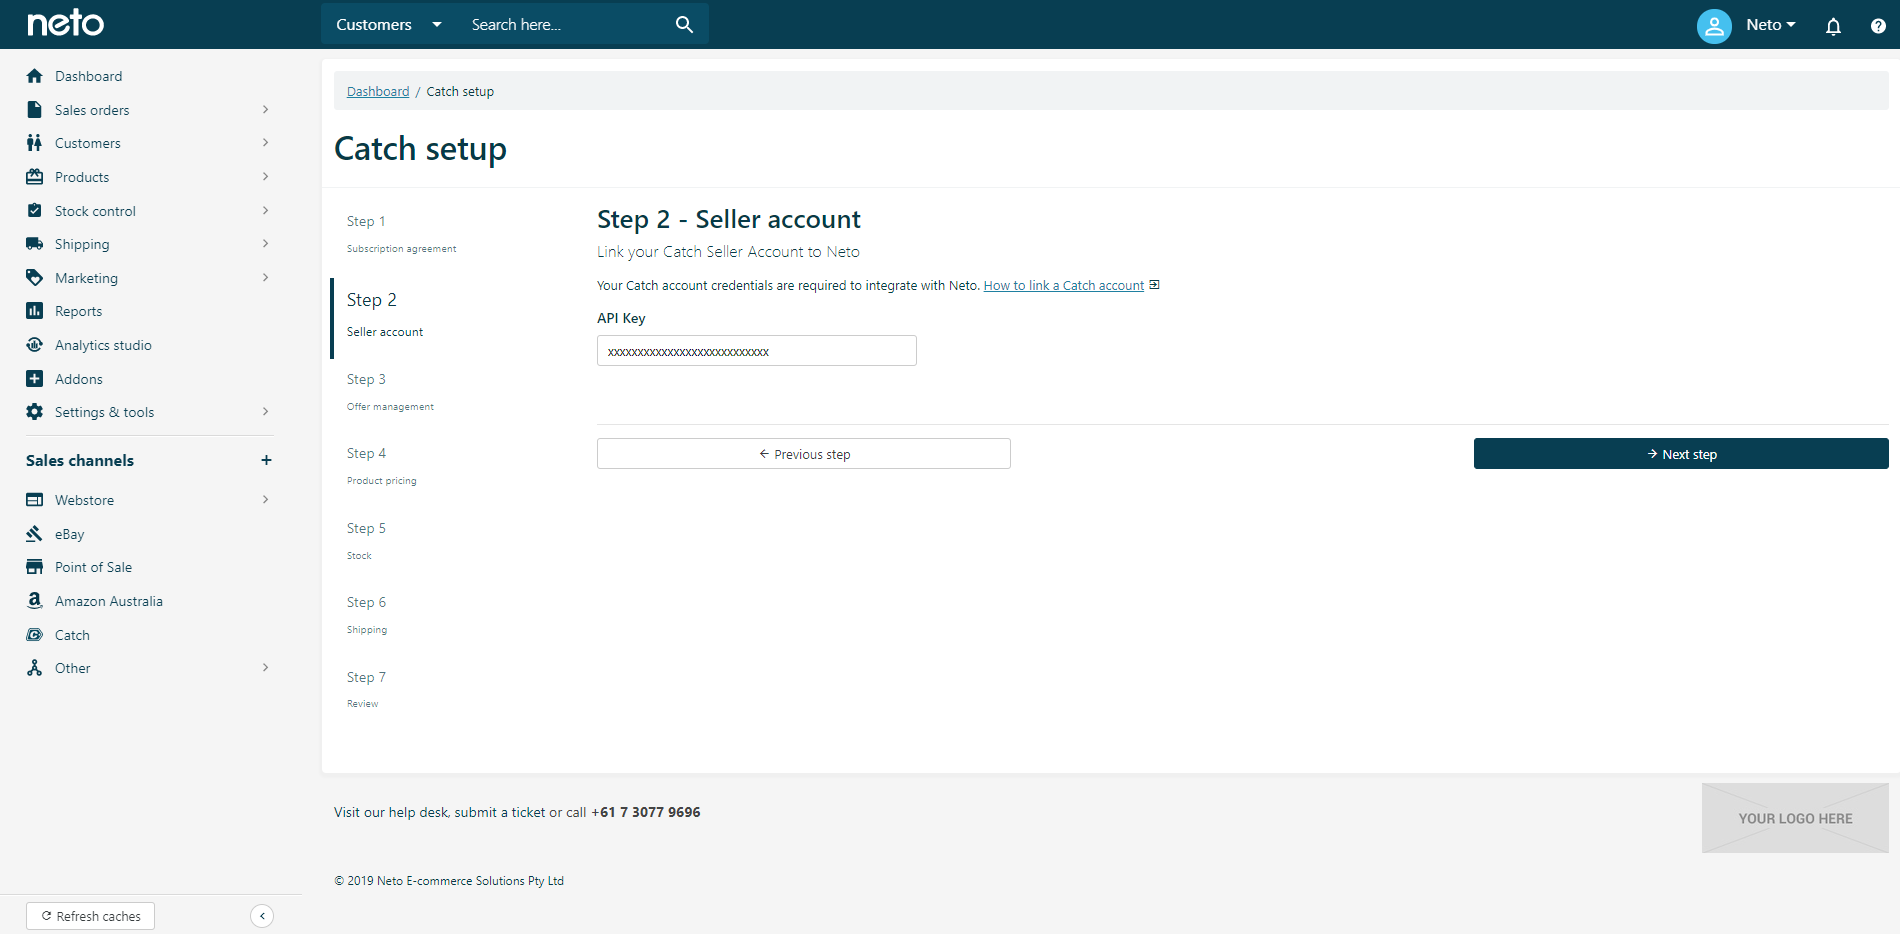This screenshot has height=934, width=1900.
Task: Click the Point of Sale store icon
Action: tap(35, 567)
